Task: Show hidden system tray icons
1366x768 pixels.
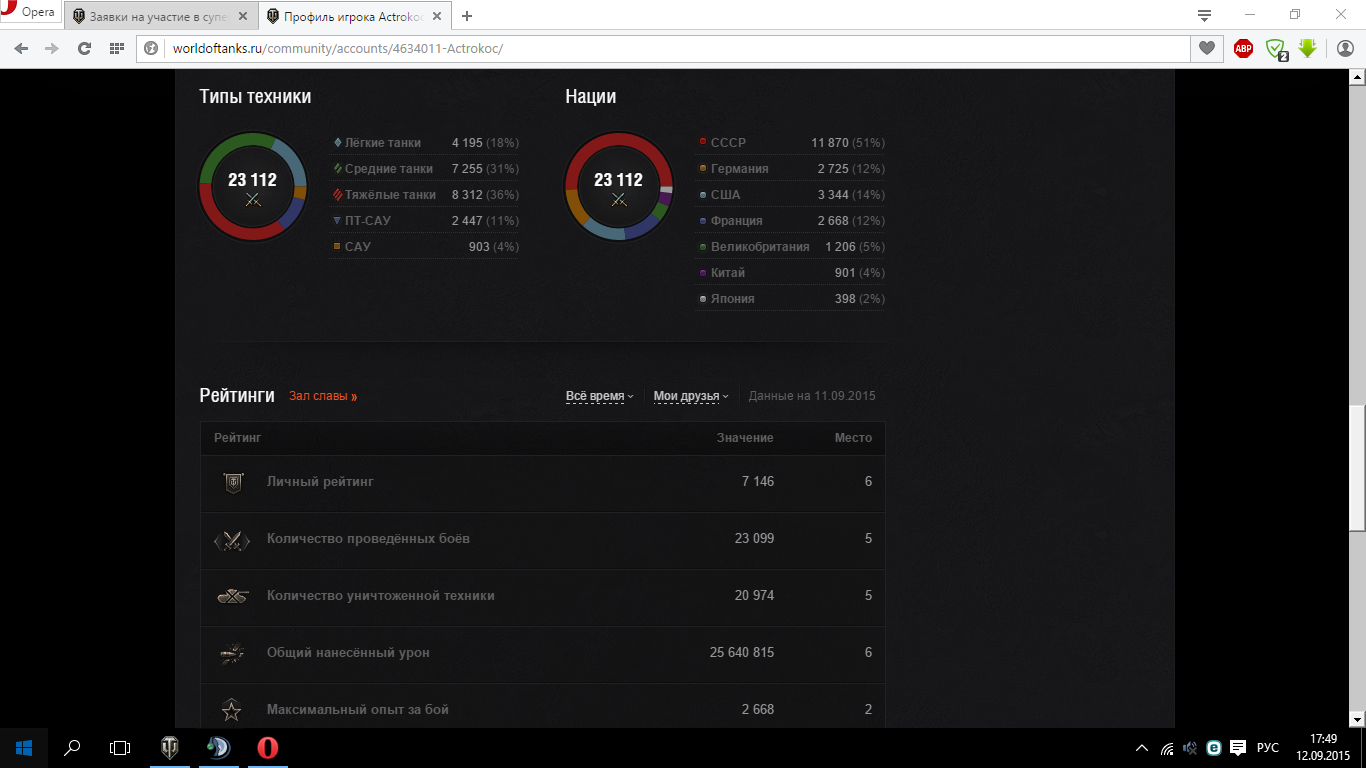Action: pos(1142,748)
